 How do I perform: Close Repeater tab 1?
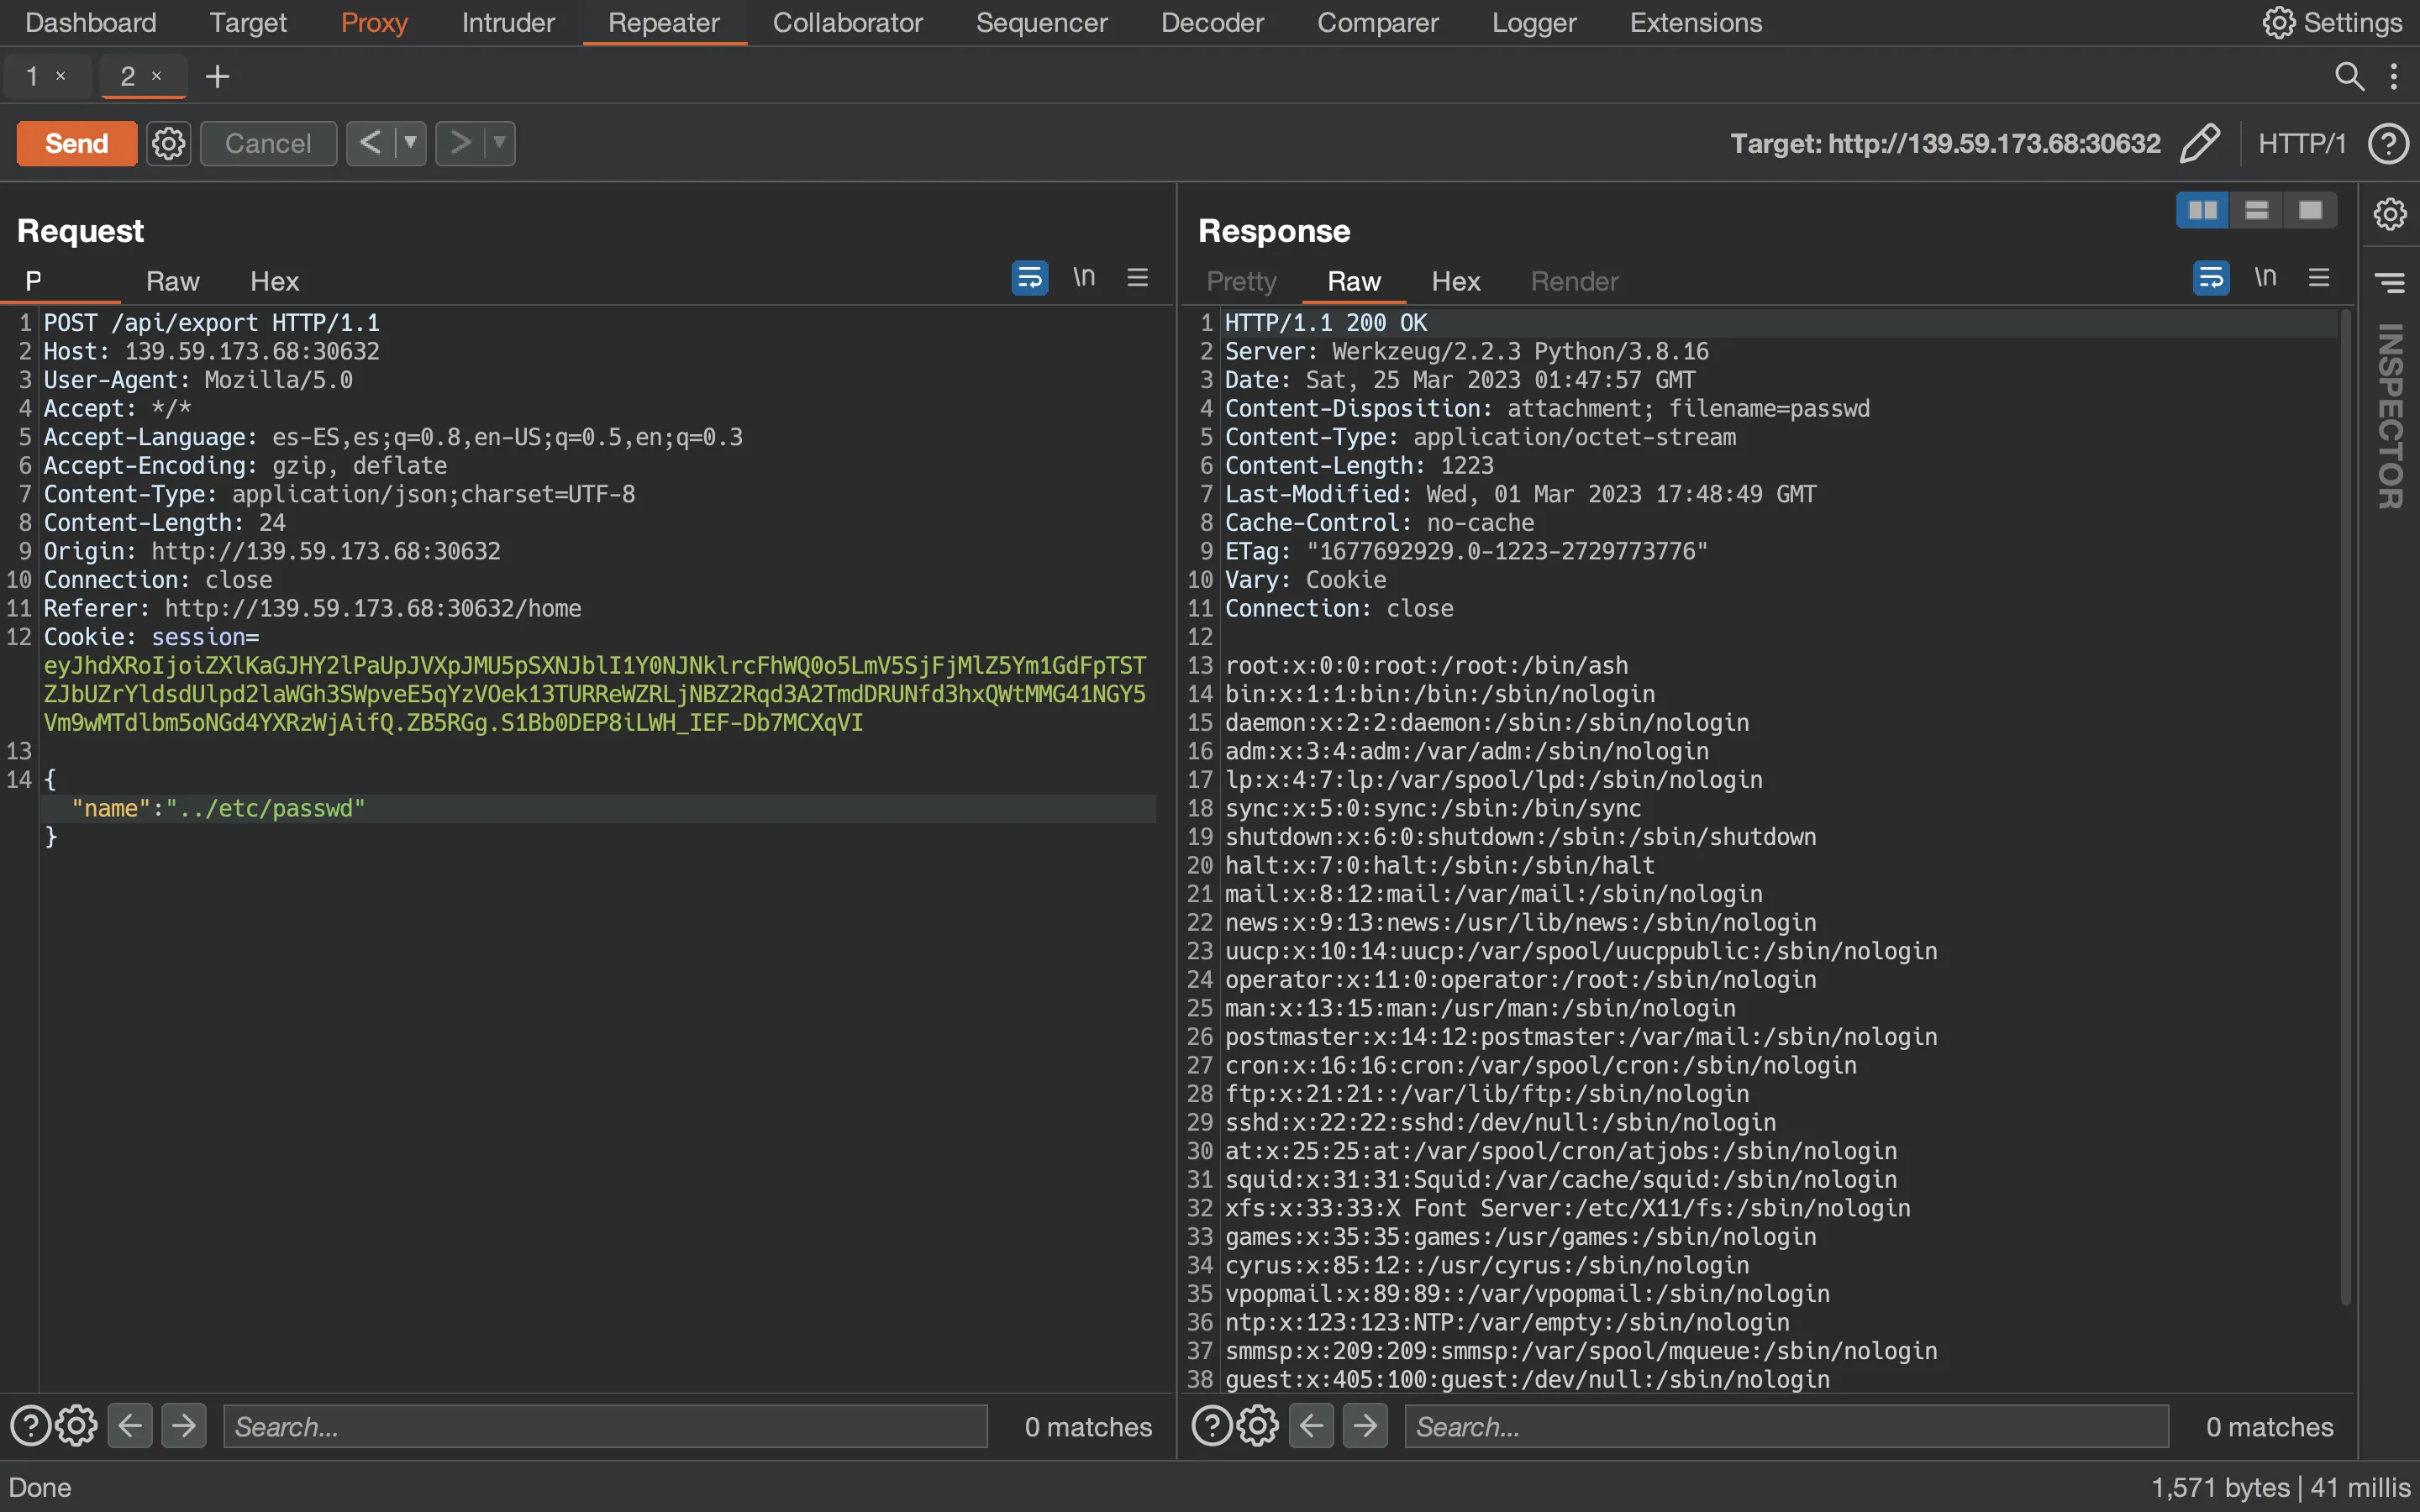click(61, 76)
